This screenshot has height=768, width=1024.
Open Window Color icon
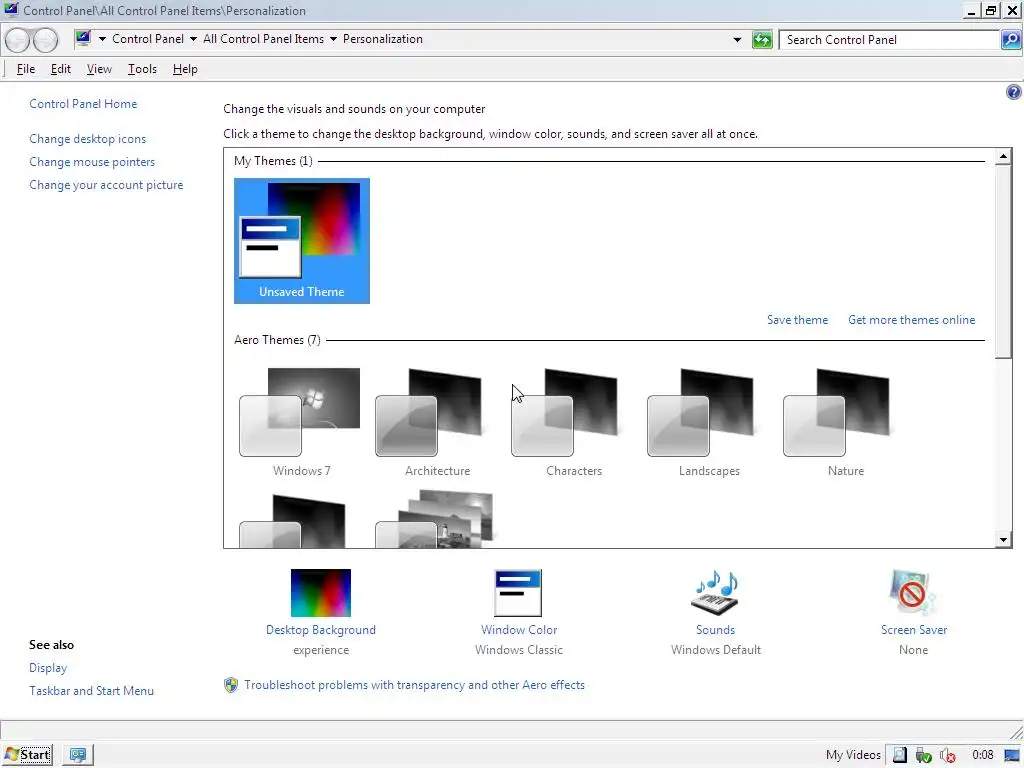518,593
